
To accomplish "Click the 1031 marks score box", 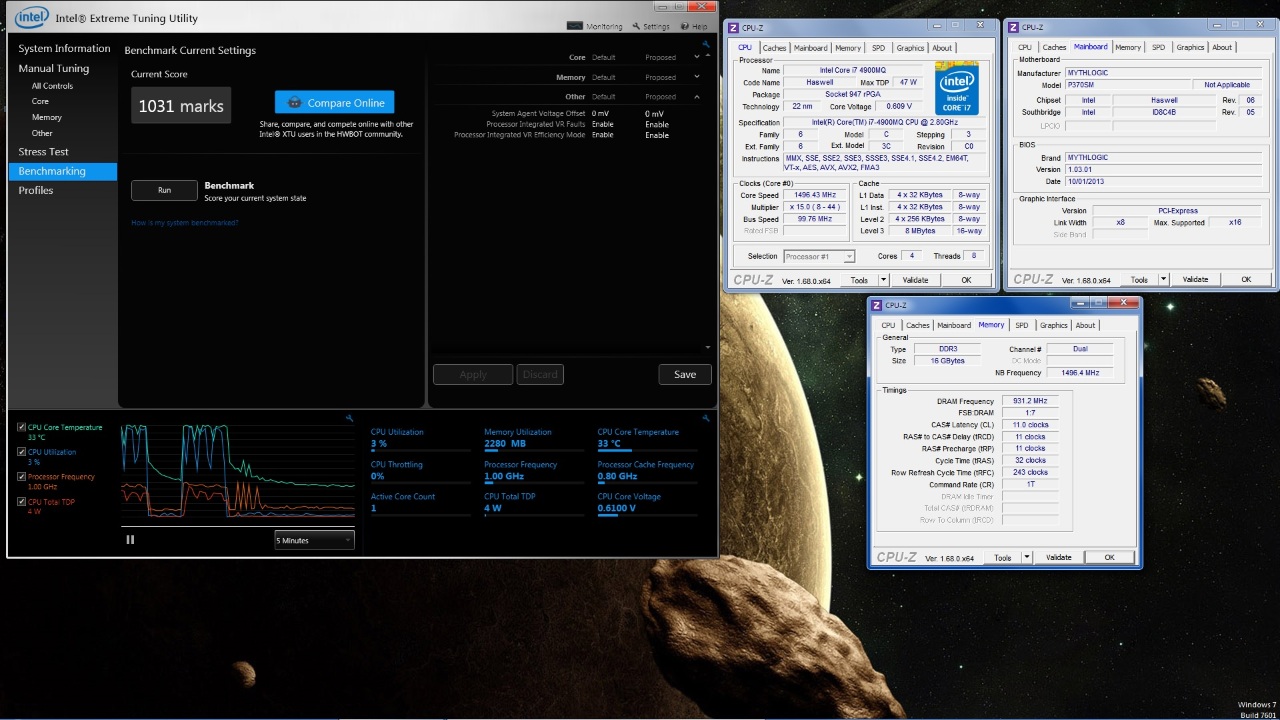I will coord(181,106).
